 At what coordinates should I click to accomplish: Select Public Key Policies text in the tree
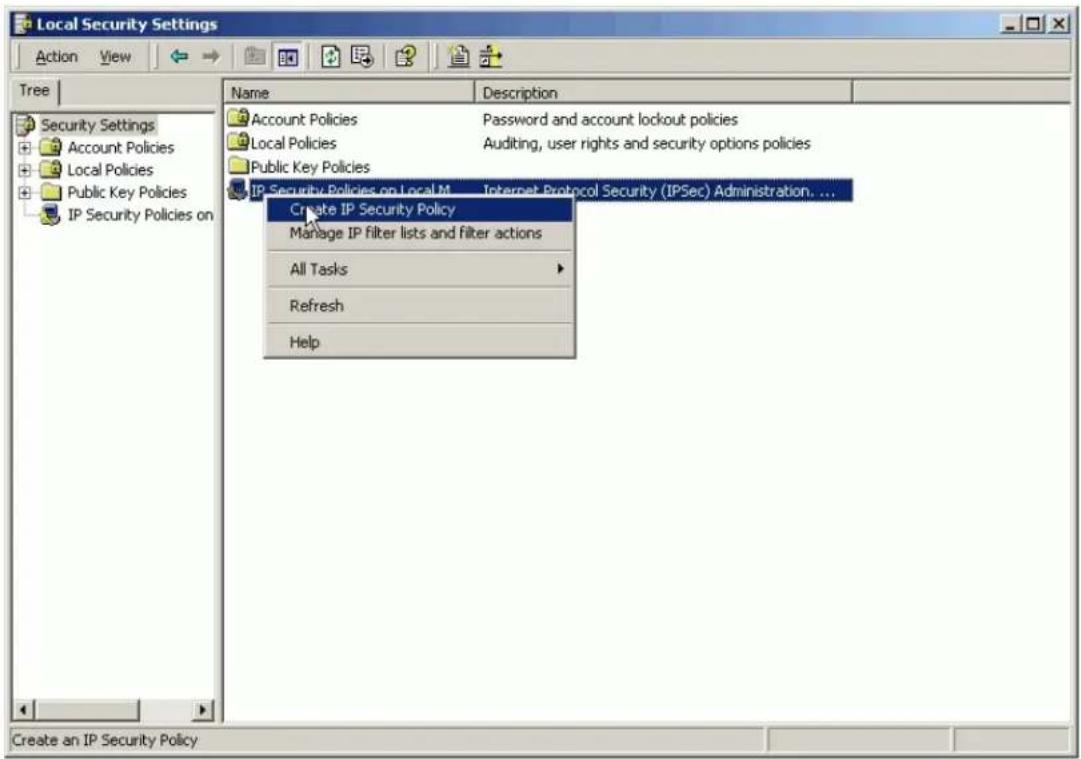coord(127,192)
